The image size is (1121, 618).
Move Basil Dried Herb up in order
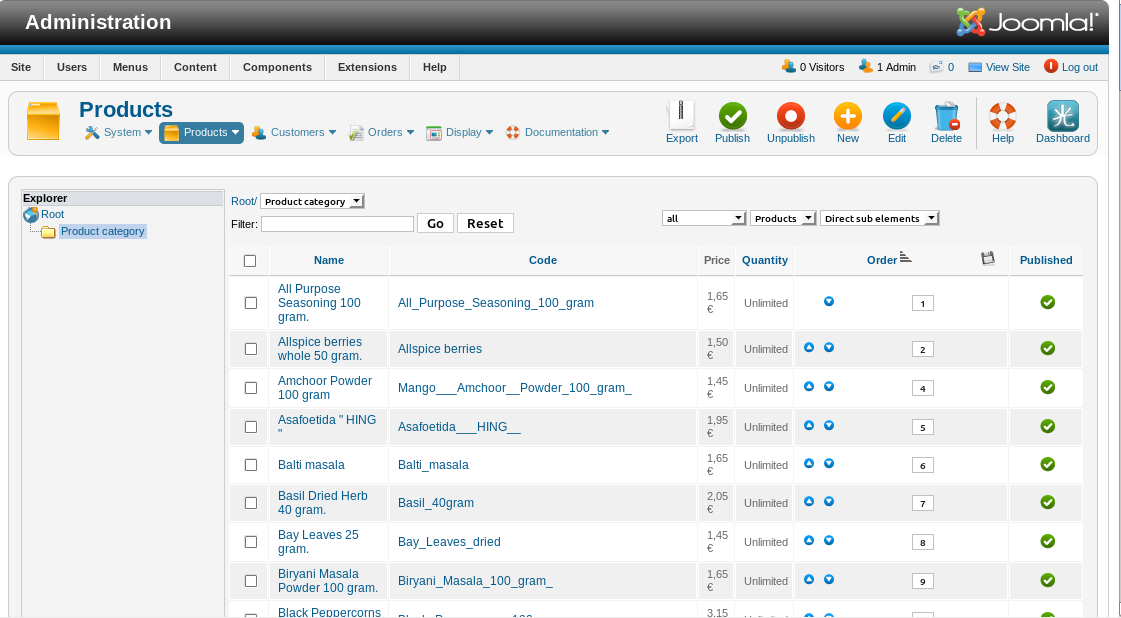[x=809, y=501]
